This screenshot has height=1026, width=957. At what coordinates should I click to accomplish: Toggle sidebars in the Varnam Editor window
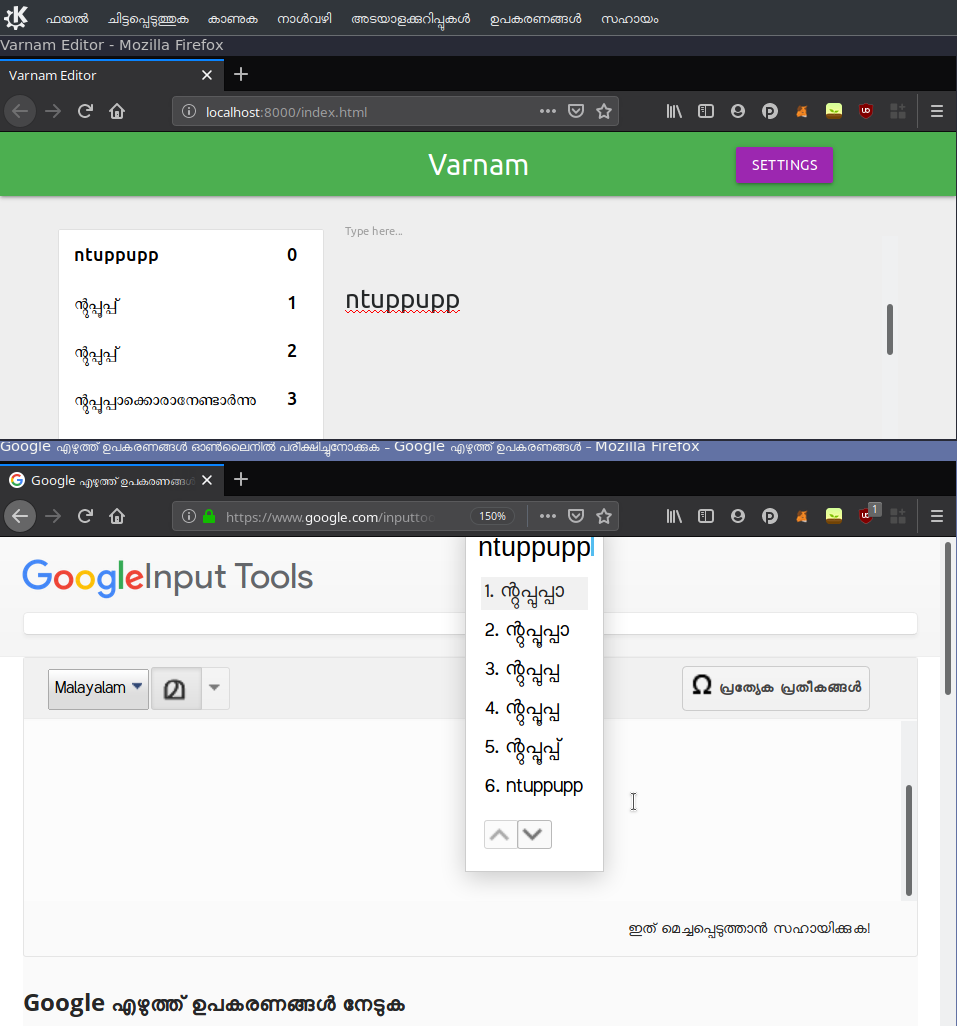pyautogui.click(x=706, y=111)
